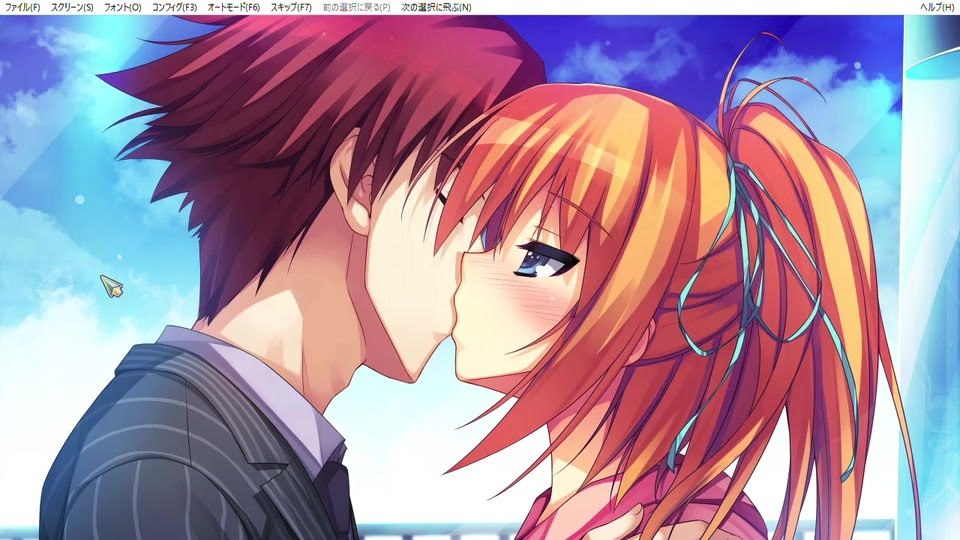Click 前の選択に戻る(P) menu item
This screenshot has width=960, height=540.
click(x=356, y=7)
